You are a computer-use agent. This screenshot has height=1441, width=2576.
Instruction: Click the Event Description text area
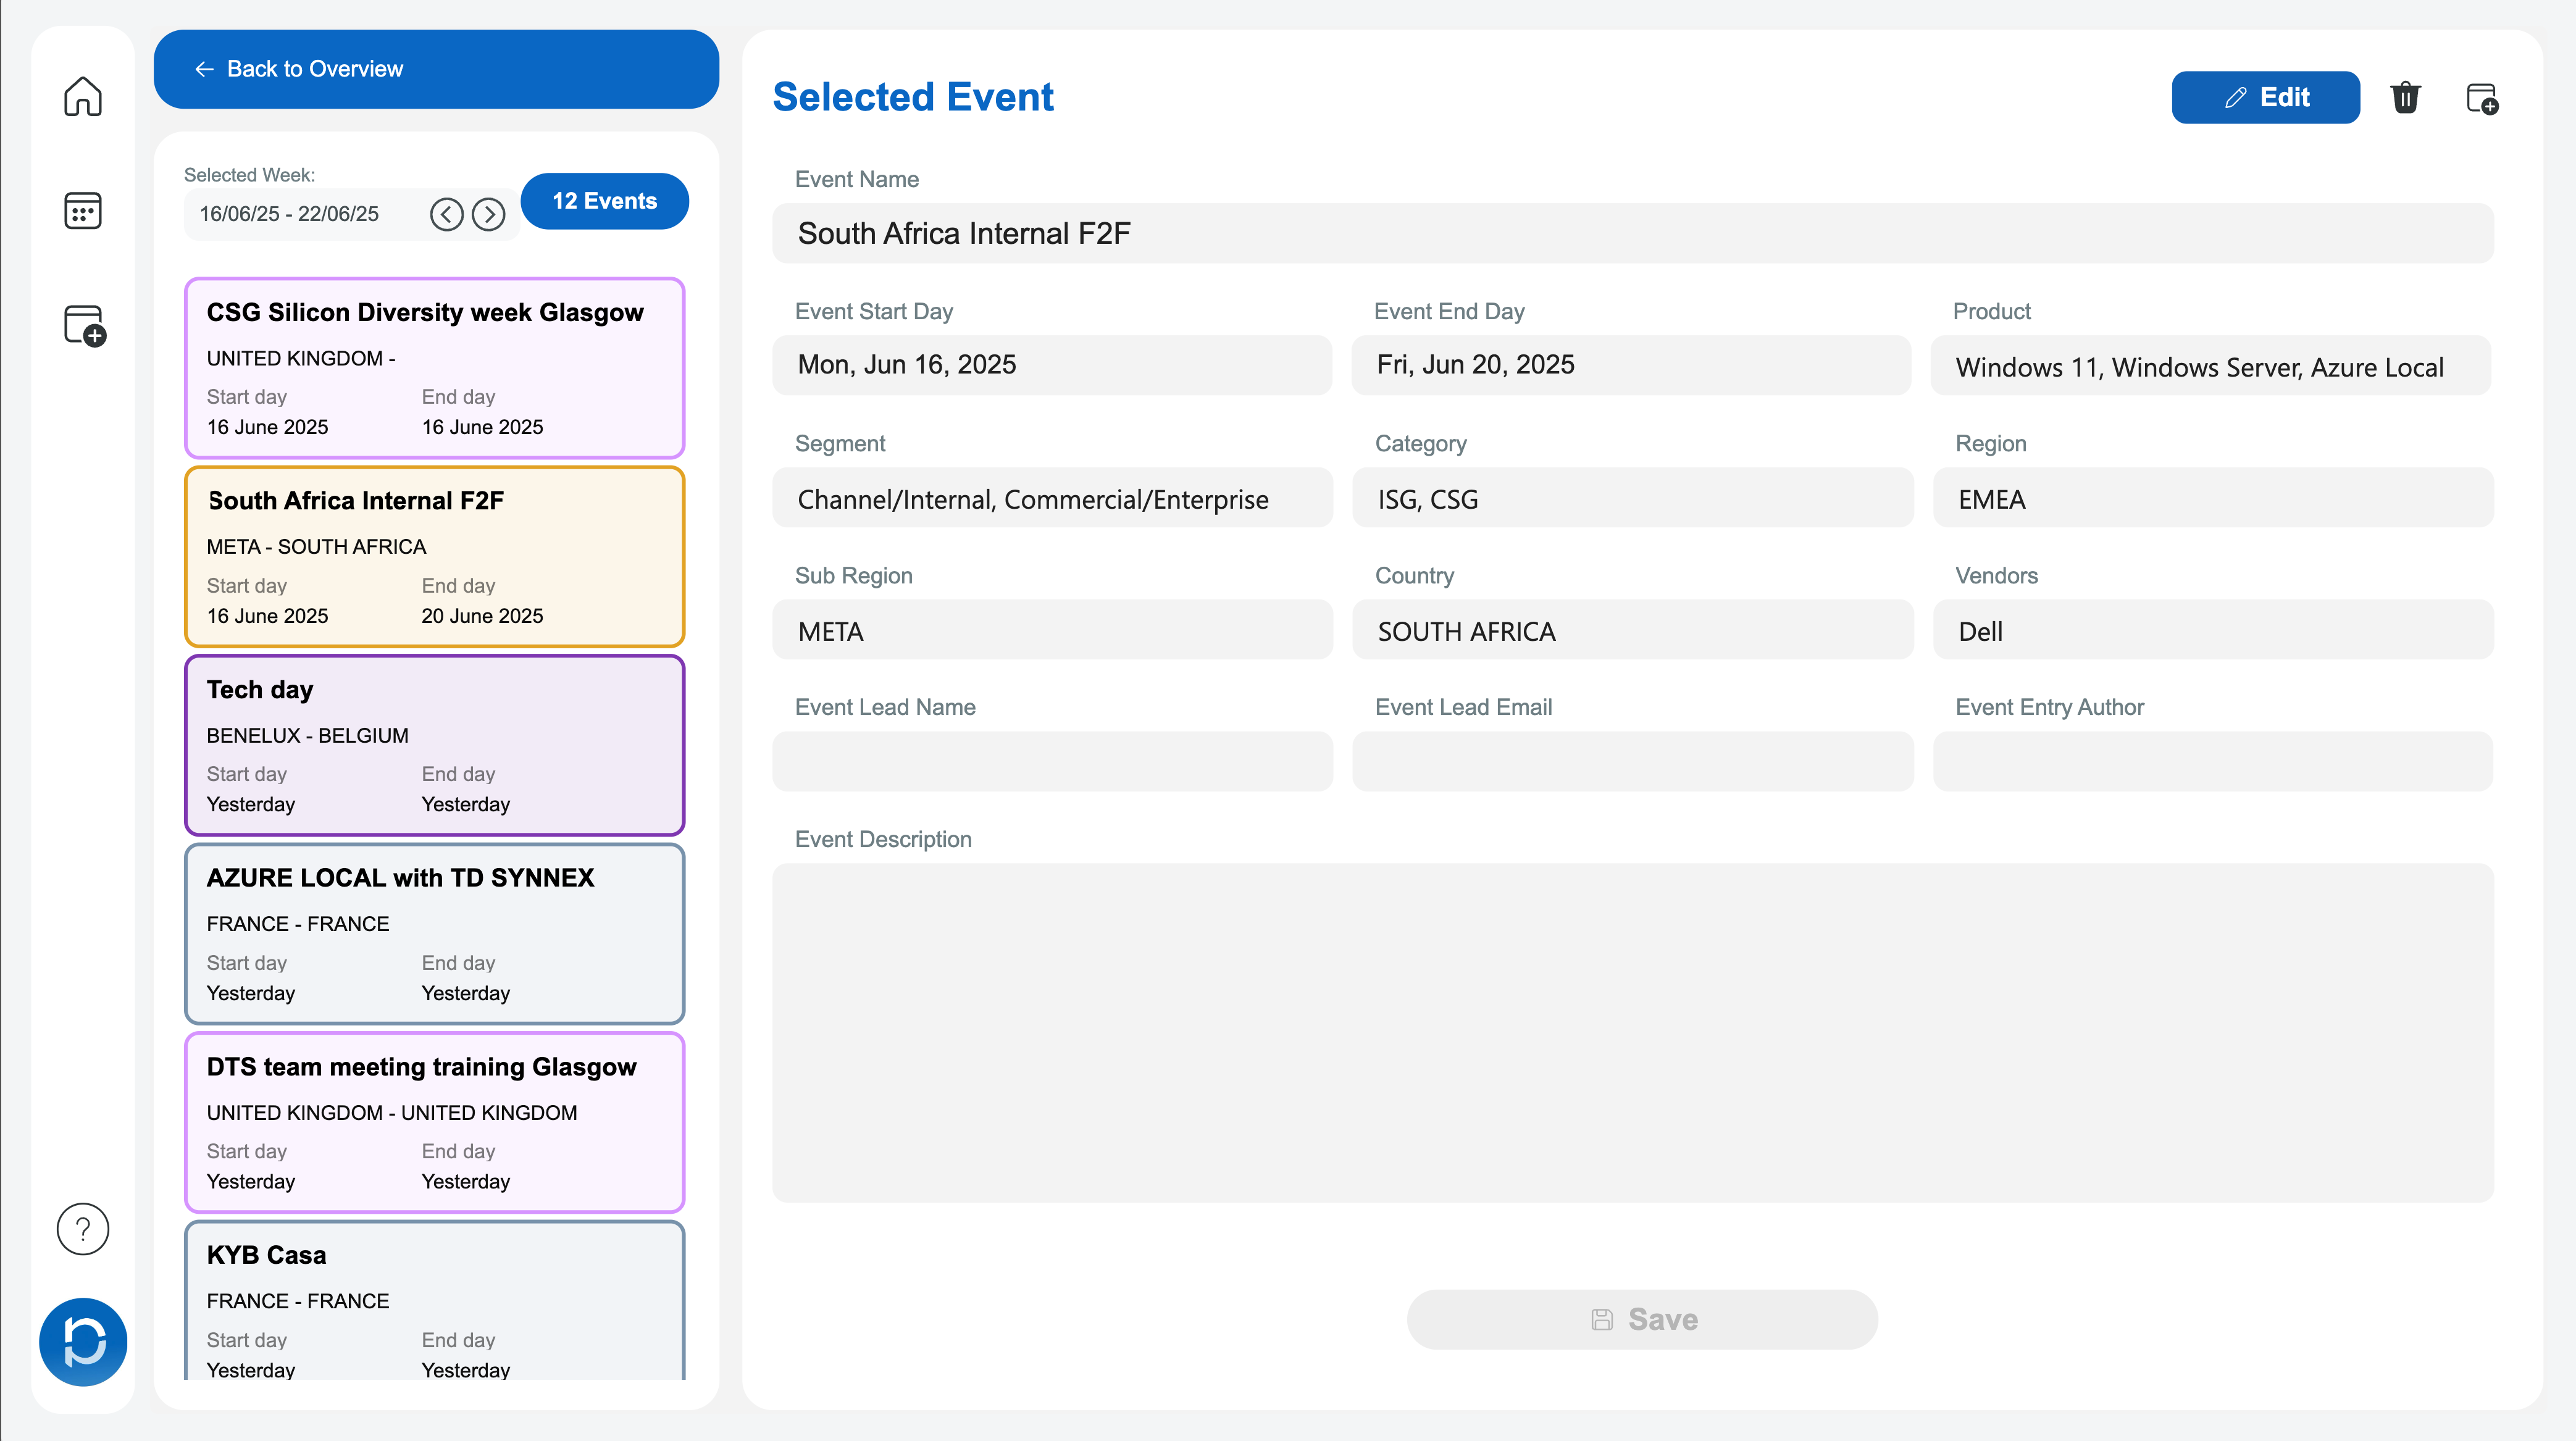coord(1632,1032)
